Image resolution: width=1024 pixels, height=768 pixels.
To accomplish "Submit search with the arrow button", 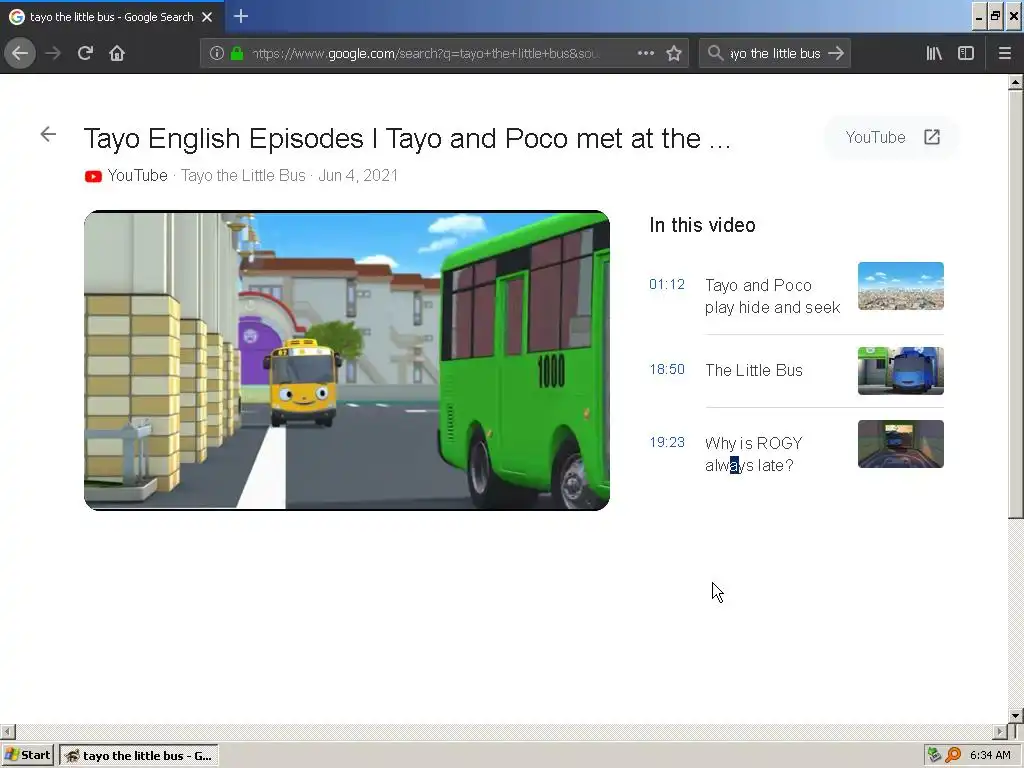I will (836, 53).
